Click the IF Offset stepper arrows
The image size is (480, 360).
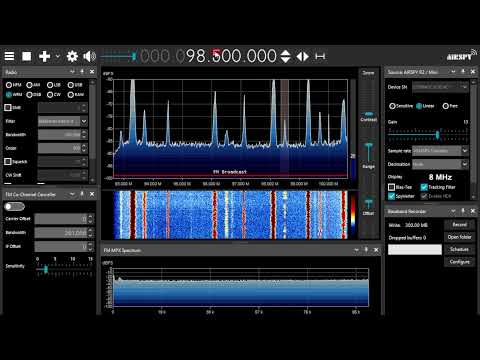coord(90,247)
